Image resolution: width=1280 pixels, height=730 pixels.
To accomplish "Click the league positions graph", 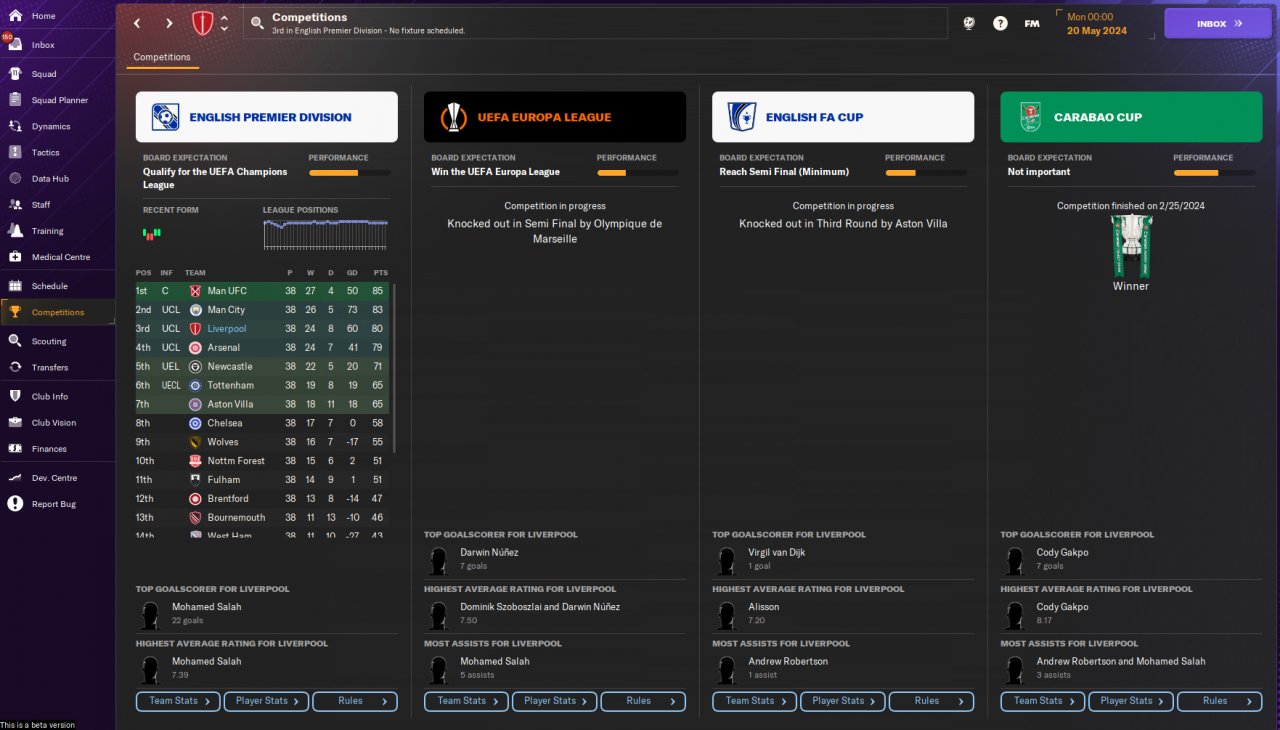I will [x=325, y=234].
